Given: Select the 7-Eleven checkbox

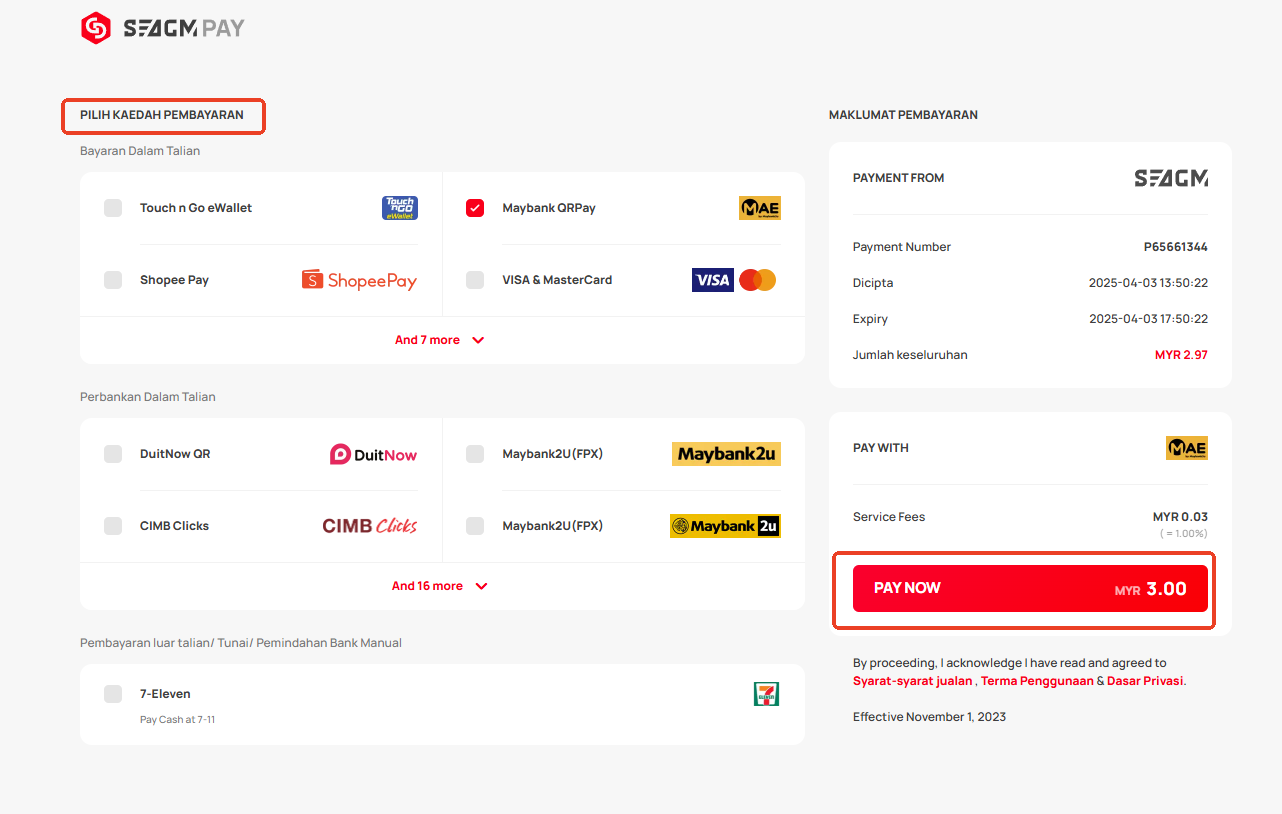Looking at the screenshot, I should (113, 694).
